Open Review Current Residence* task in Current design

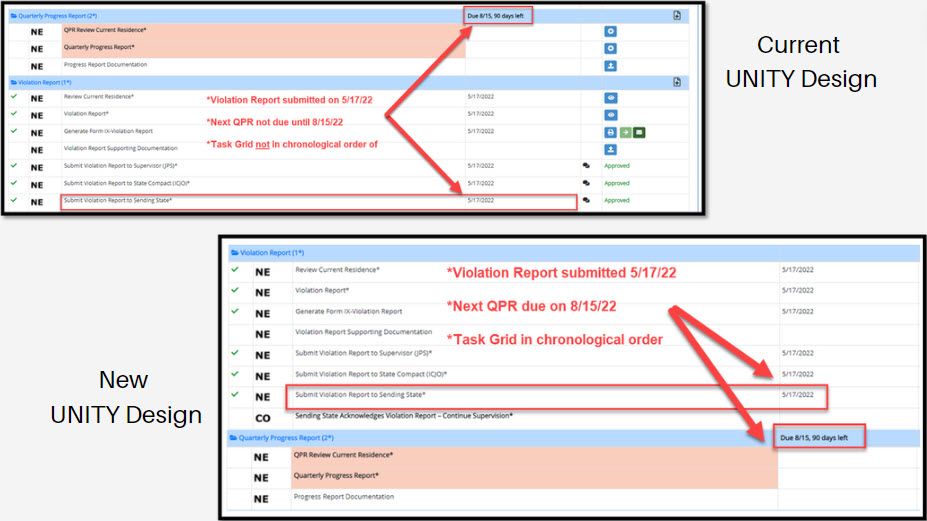click(x=99, y=96)
